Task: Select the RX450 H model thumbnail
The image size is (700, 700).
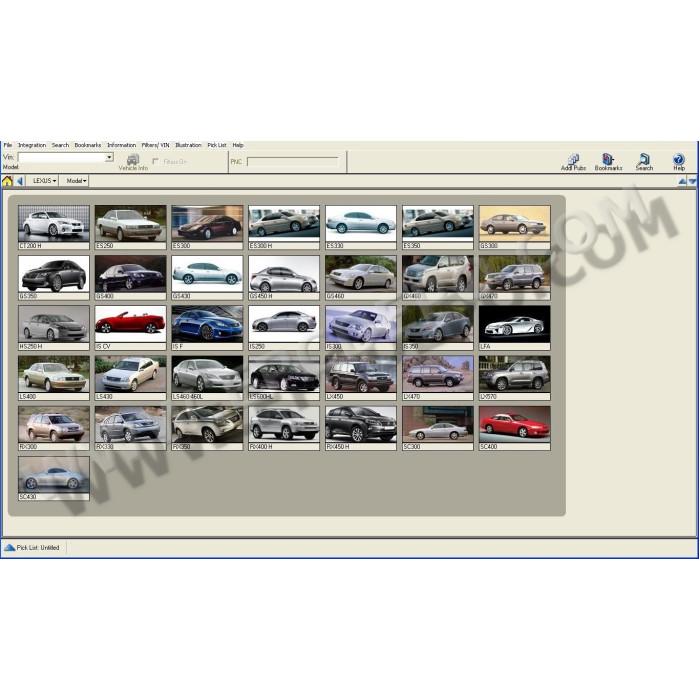Action: tap(361, 428)
